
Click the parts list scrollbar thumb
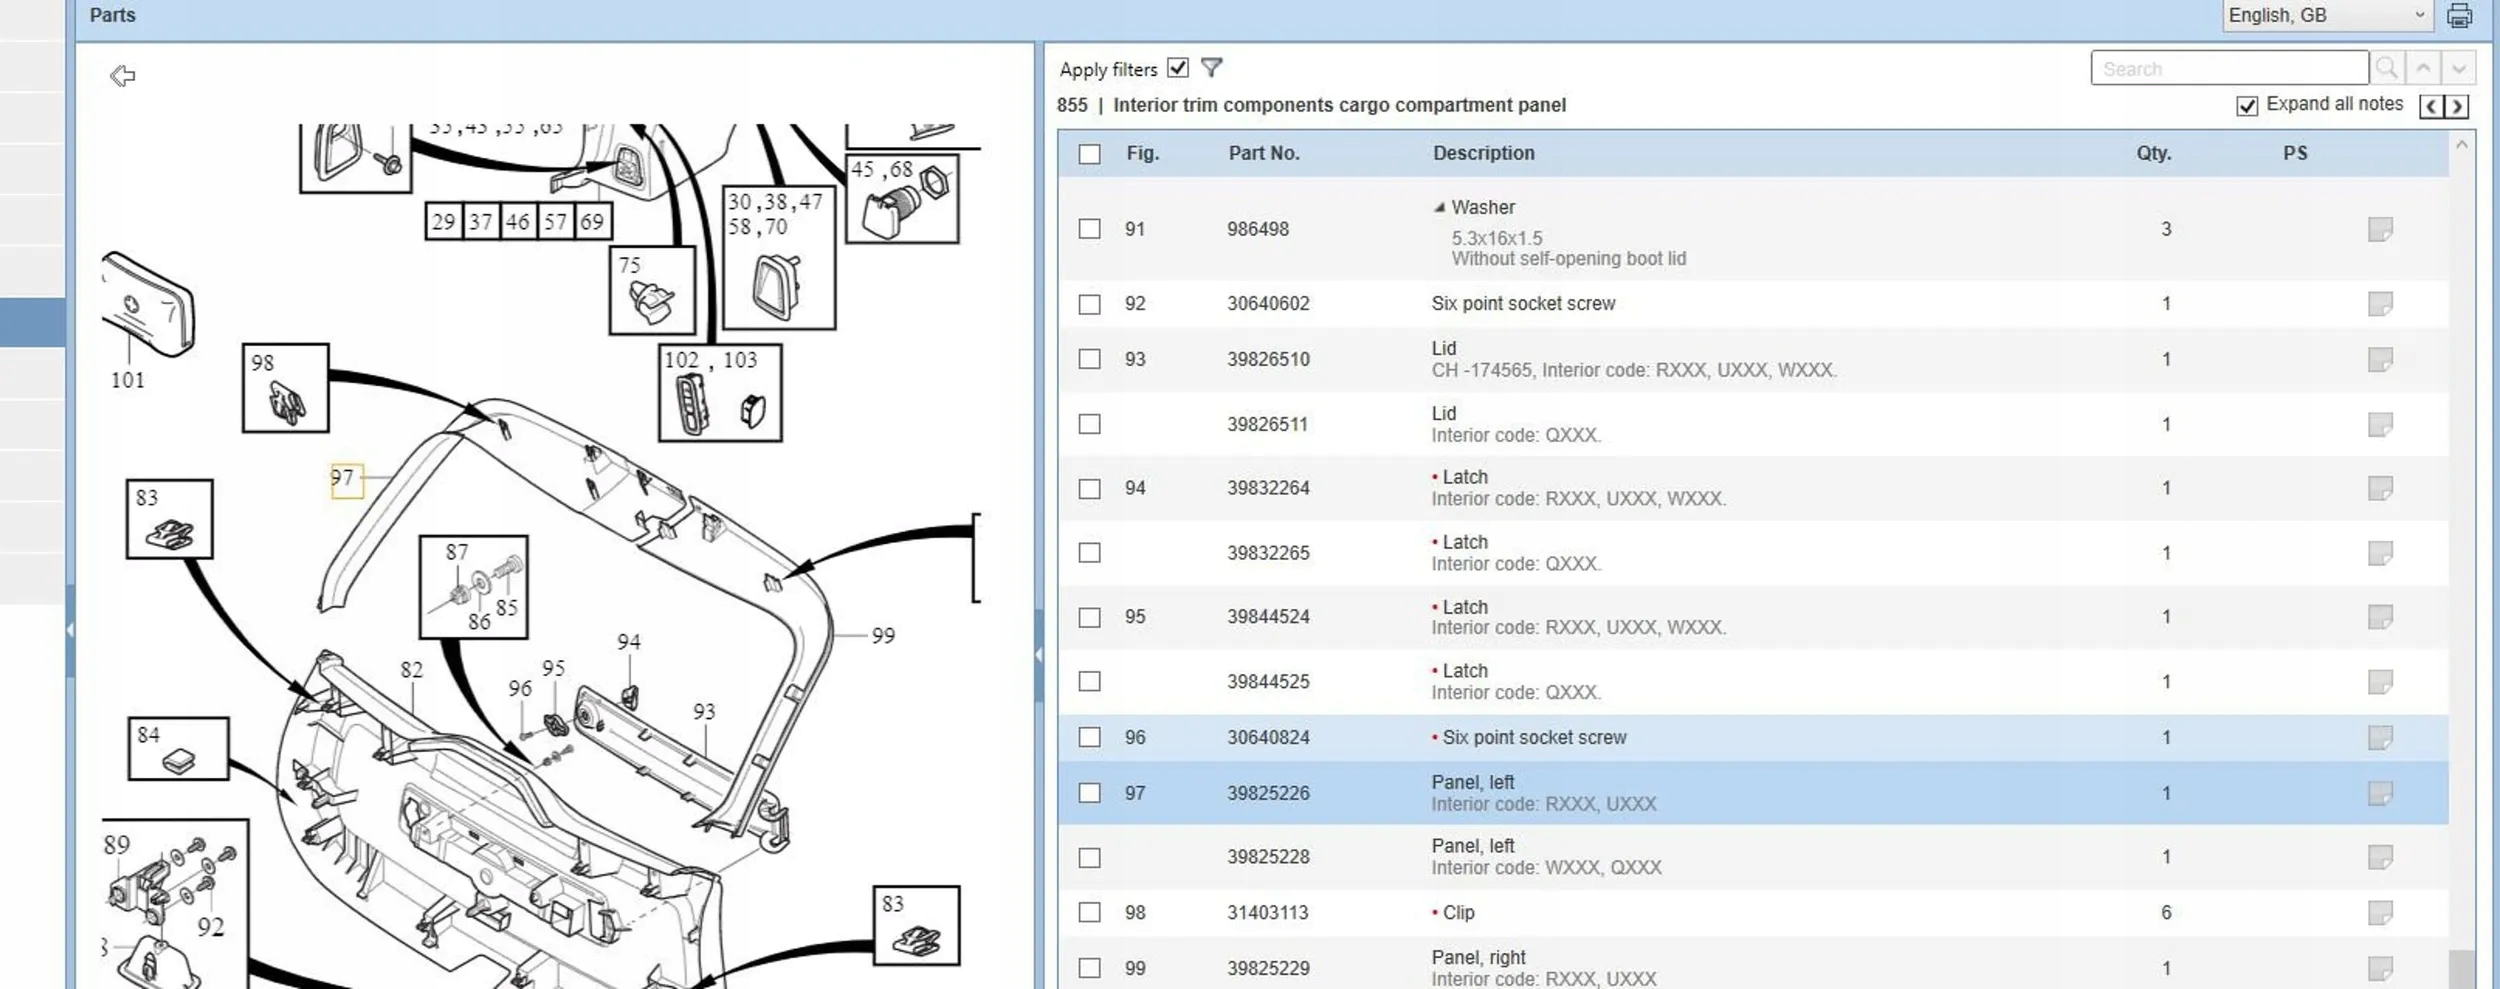2462,969
